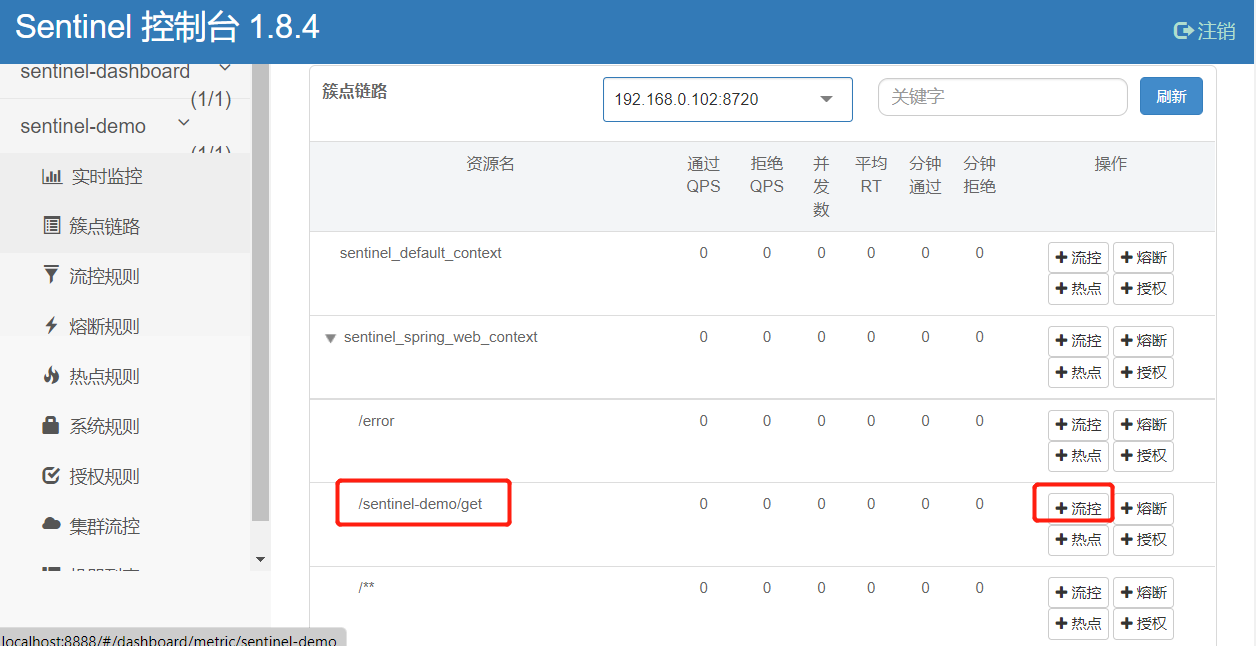The width and height of the screenshot is (1256, 646).
Task: Open the 192.168.0.102:8720 machine dropdown
Action: 727,100
